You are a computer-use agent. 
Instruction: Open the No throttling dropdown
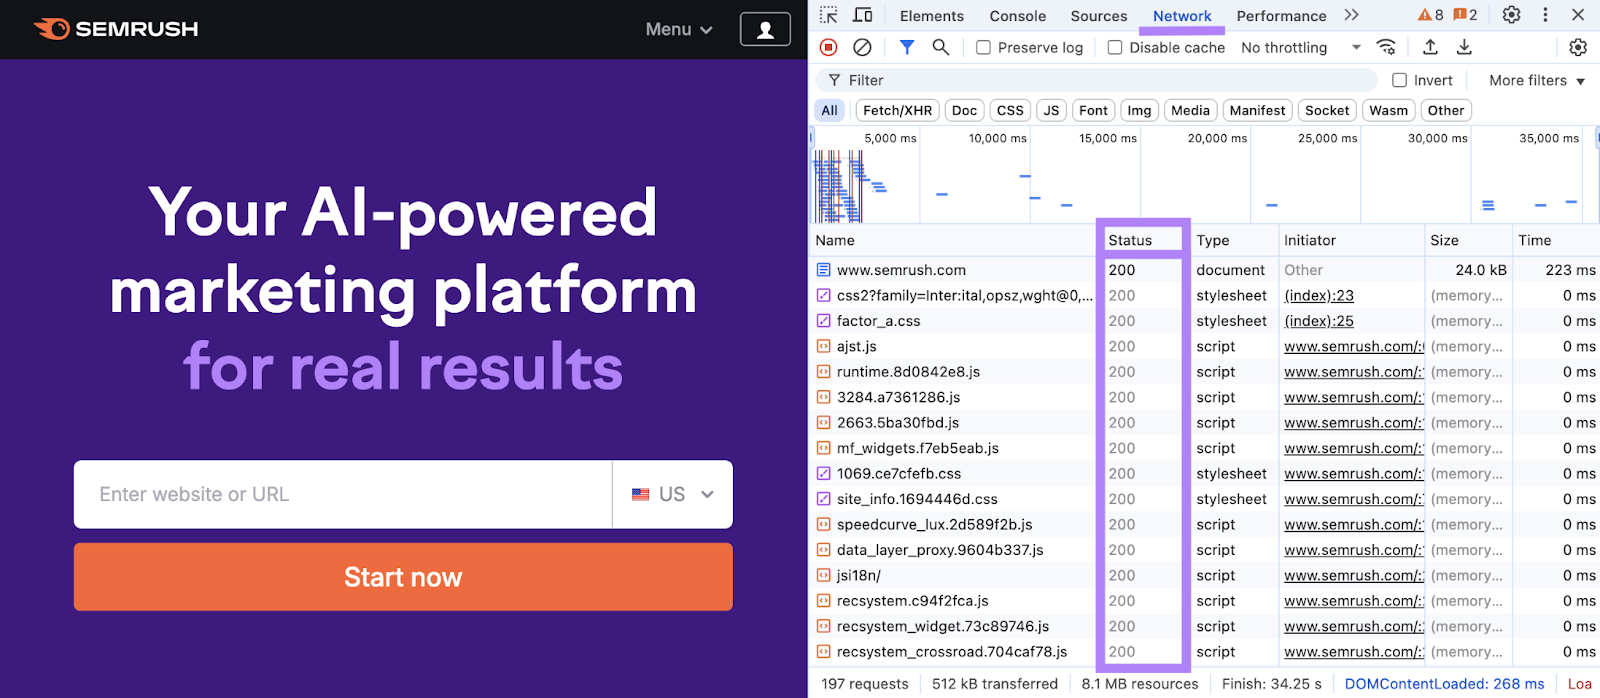point(1300,48)
